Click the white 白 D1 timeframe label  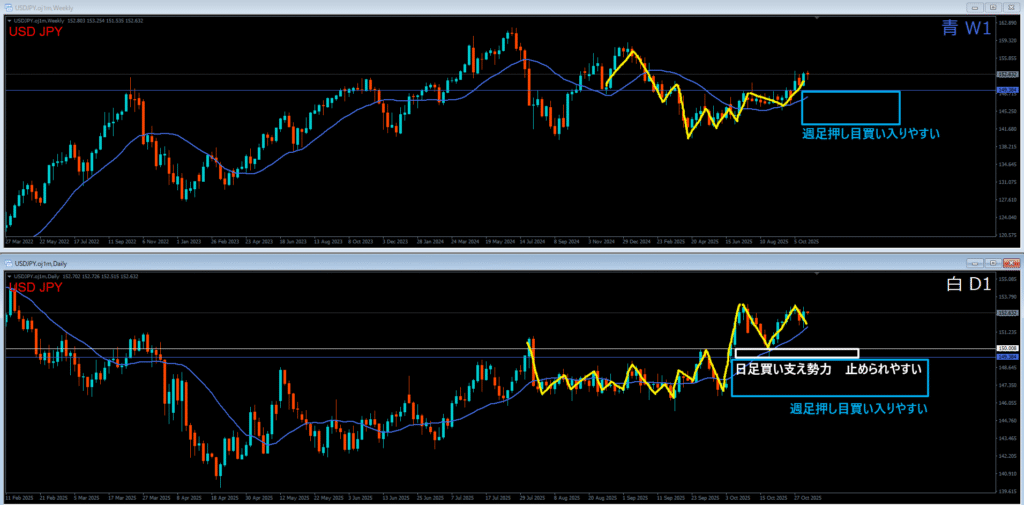tap(967, 286)
